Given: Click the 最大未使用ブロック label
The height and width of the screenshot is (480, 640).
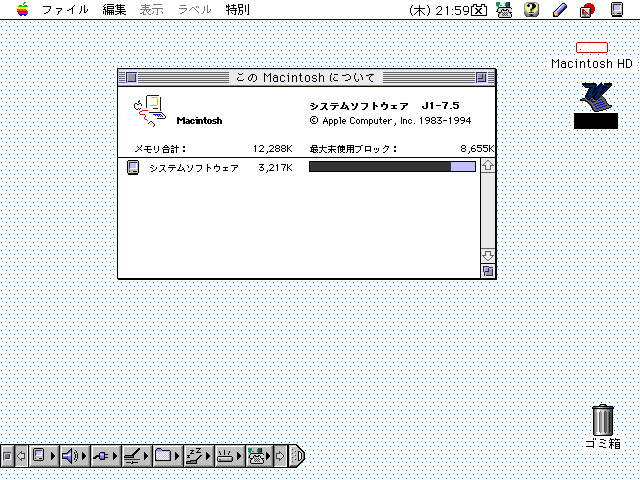Looking at the screenshot, I should (353, 149).
